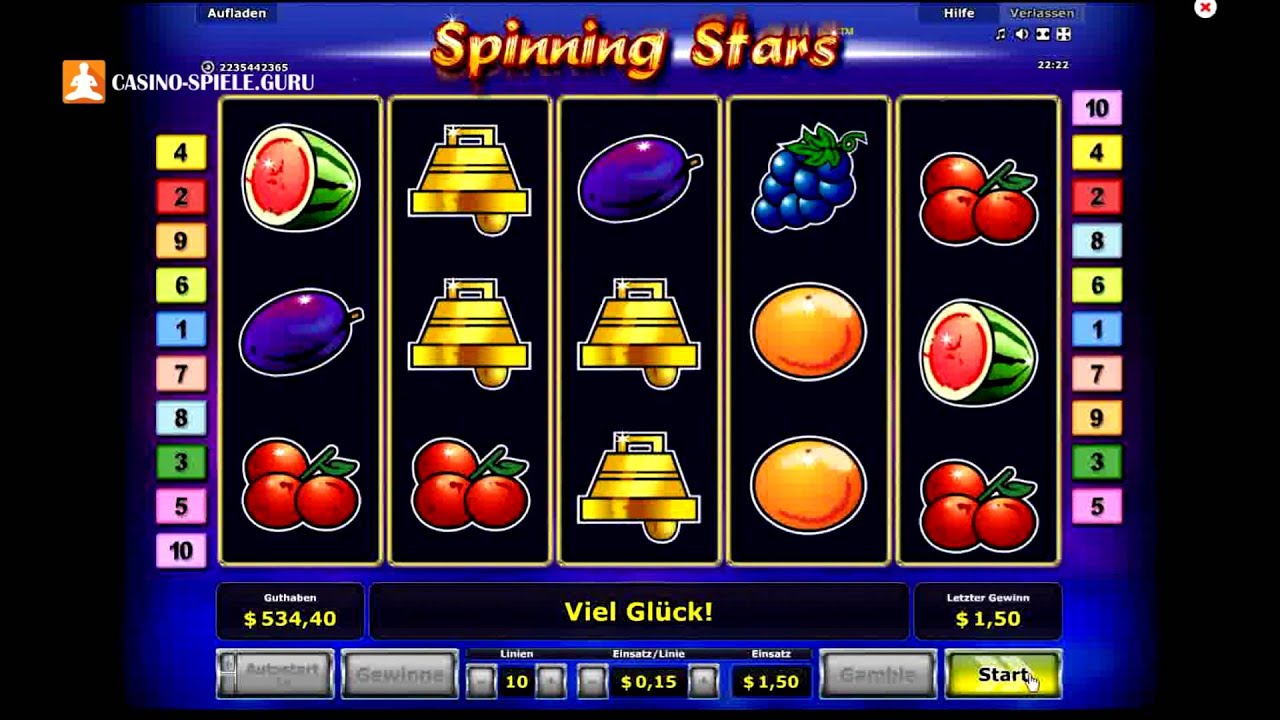
Task: Select payline 4 on the left side
Action: (x=181, y=153)
